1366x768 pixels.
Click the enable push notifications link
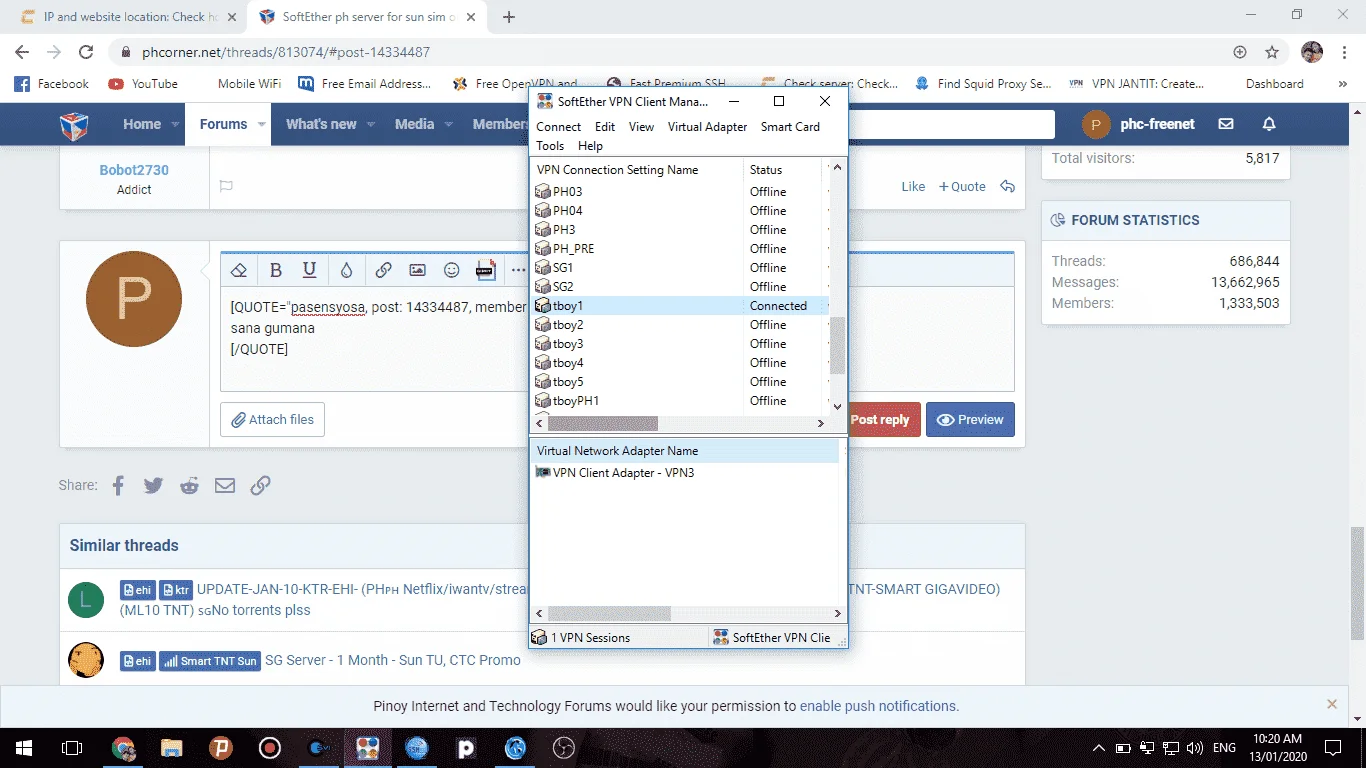pos(879,706)
